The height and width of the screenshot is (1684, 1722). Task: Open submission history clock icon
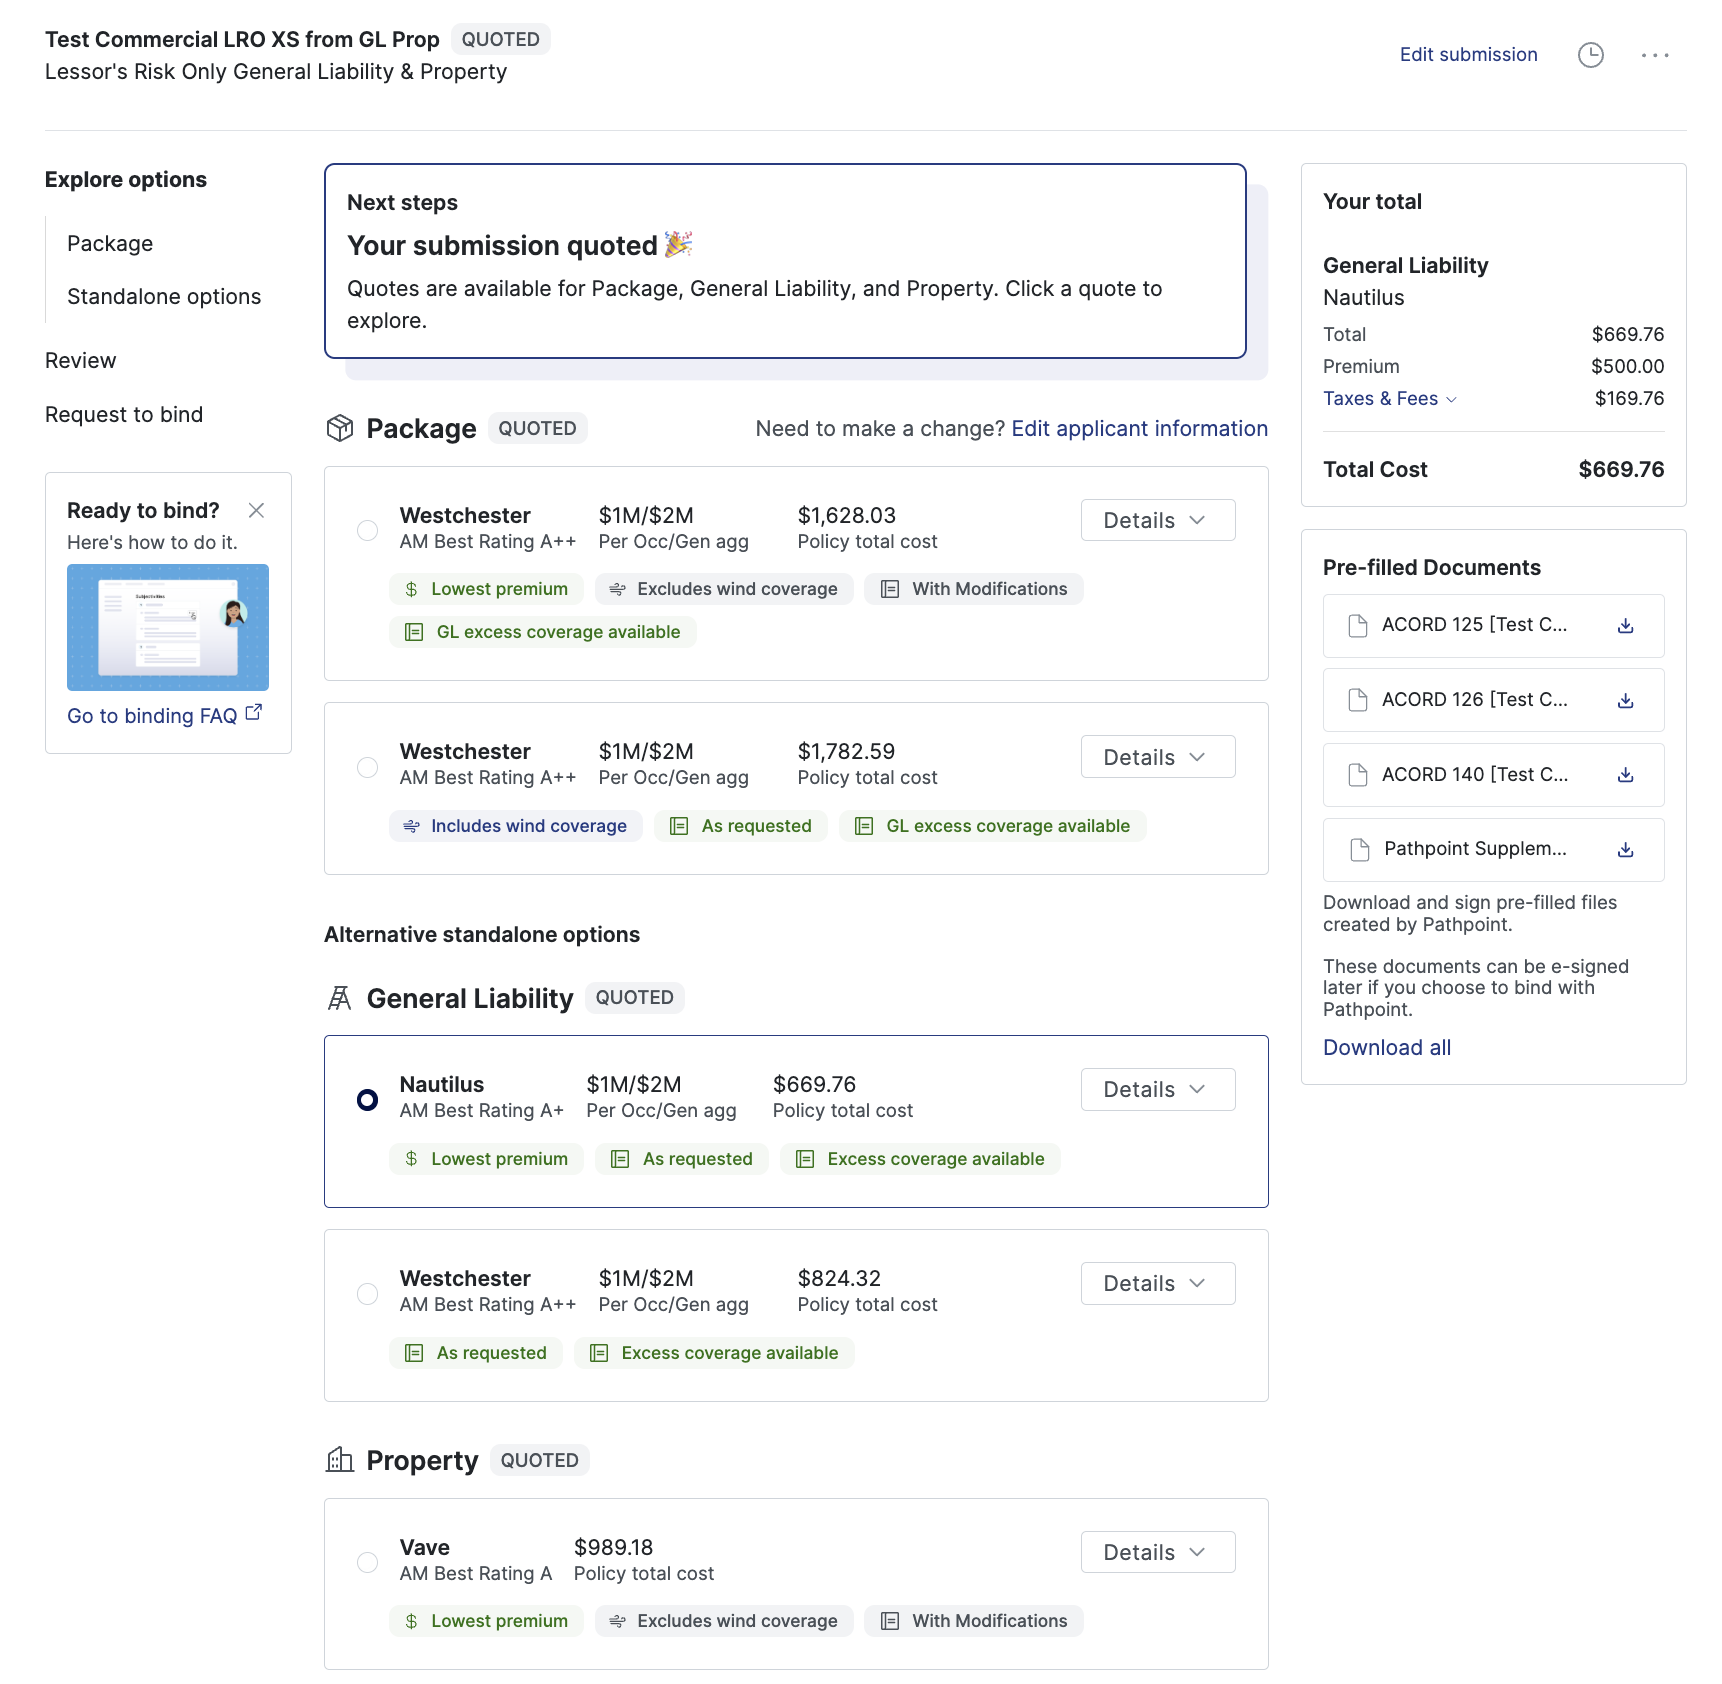tap(1590, 55)
